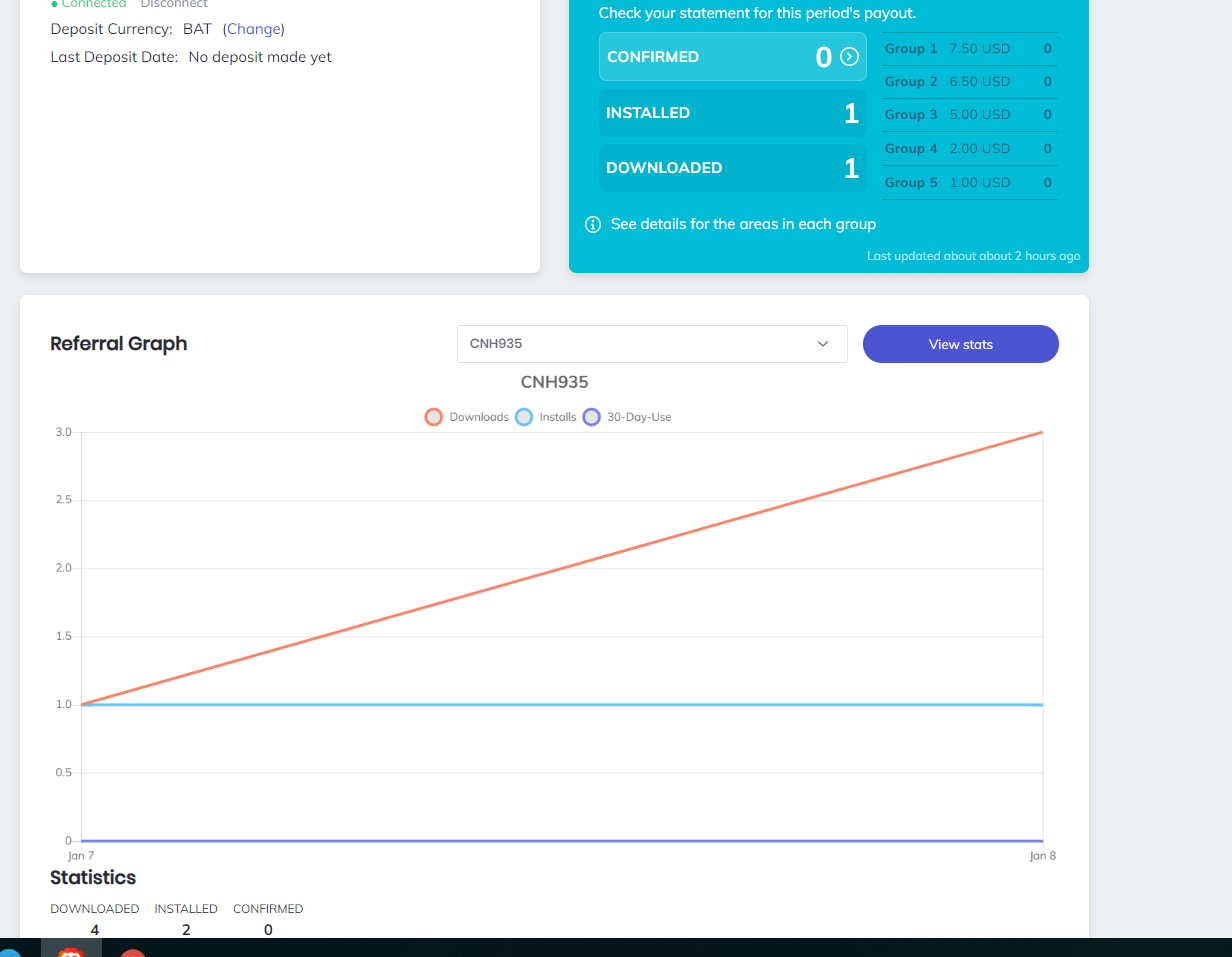Click the Change deposit currency link

(254, 29)
